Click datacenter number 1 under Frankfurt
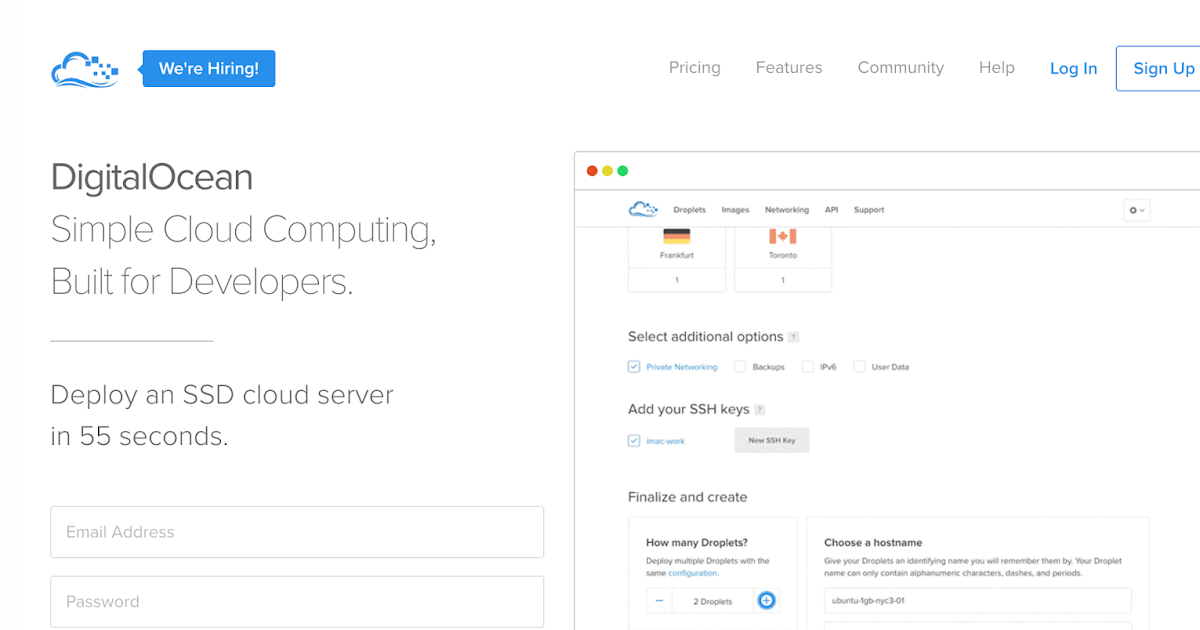The width and height of the screenshot is (1200, 630). pyautogui.click(x=677, y=281)
